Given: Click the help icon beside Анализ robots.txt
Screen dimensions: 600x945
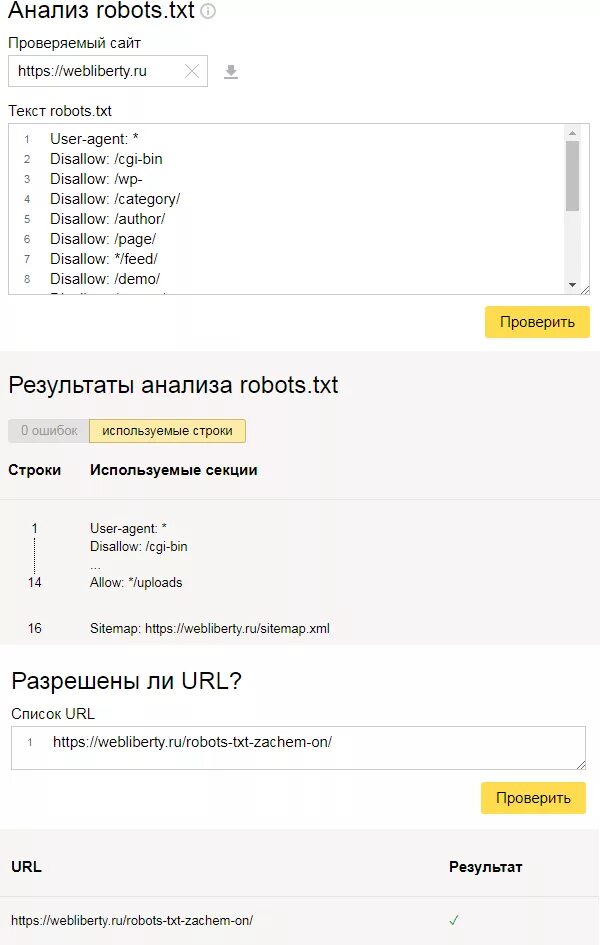Looking at the screenshot, I should tap(208, 12).
